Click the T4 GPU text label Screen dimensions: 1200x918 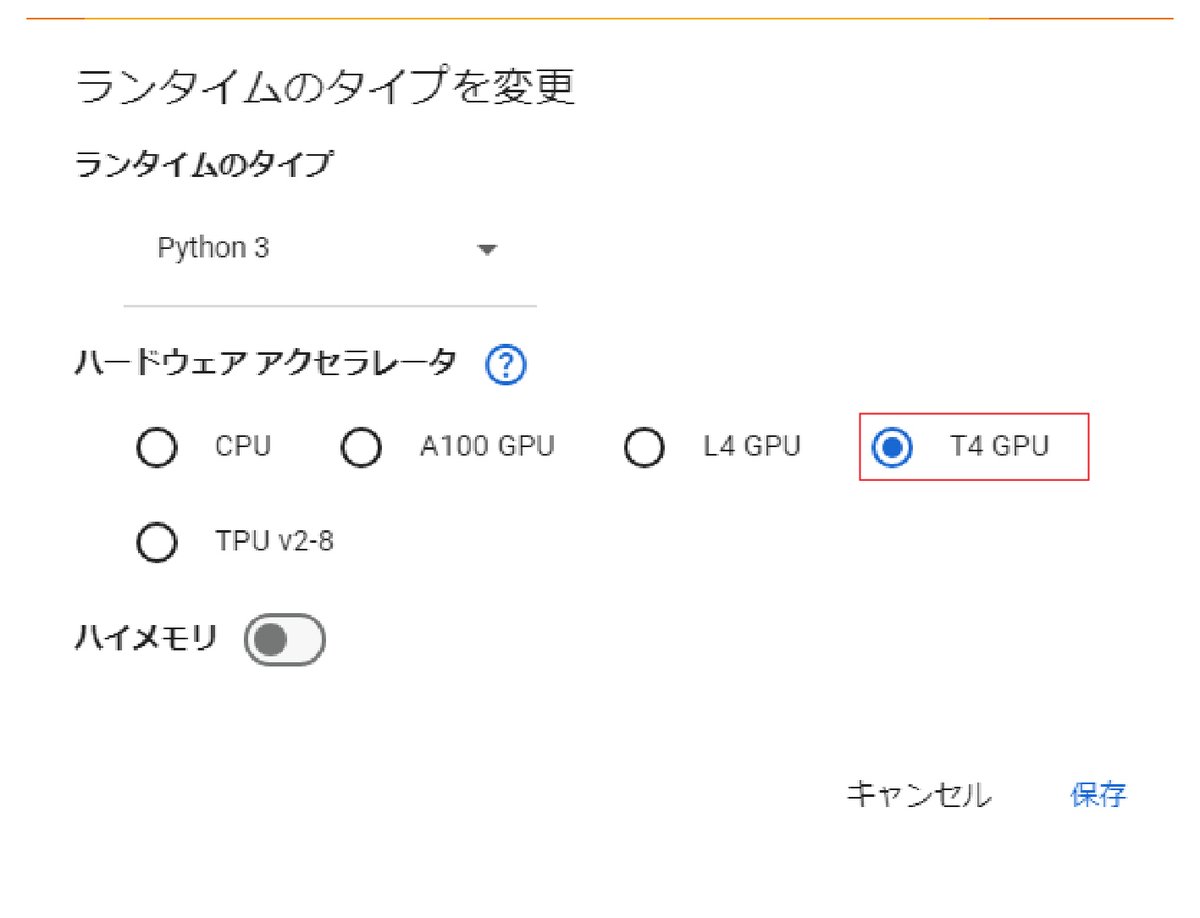coord(999,446)
